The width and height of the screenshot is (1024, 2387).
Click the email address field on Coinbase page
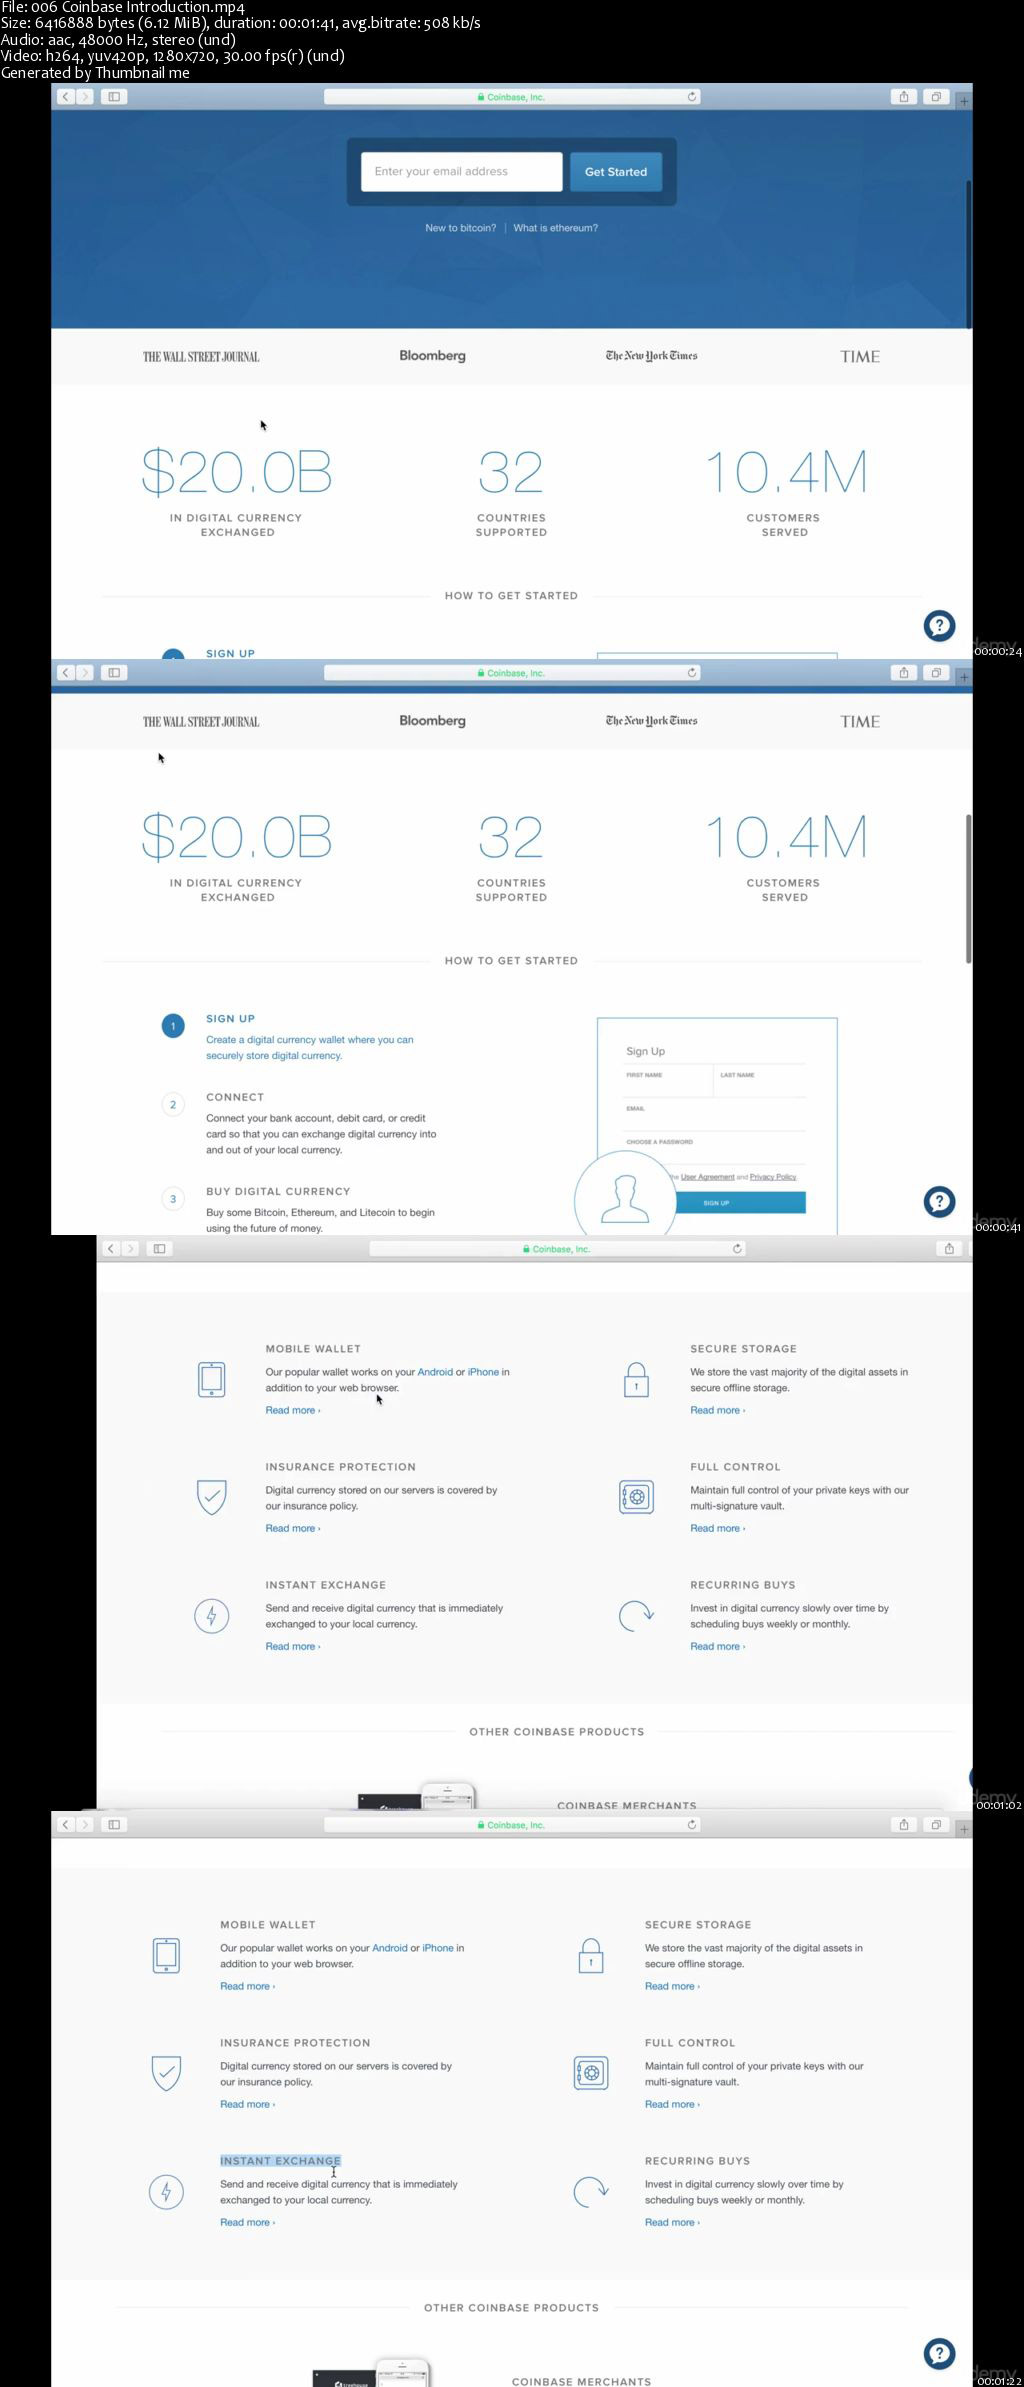pyautogui.click(x=461, y=171)
